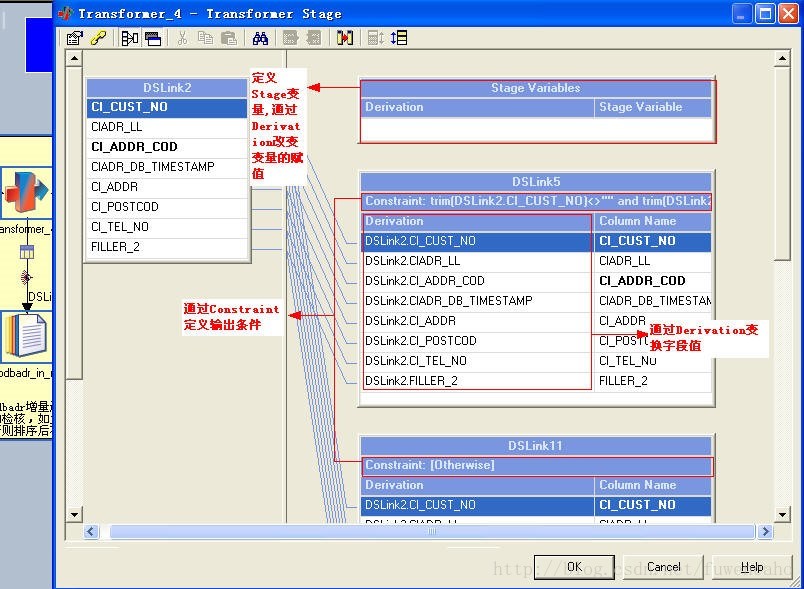Click the Paste toolbar icon
The width and height of the screenshot is (804, 589).
[x=229, y=38]
